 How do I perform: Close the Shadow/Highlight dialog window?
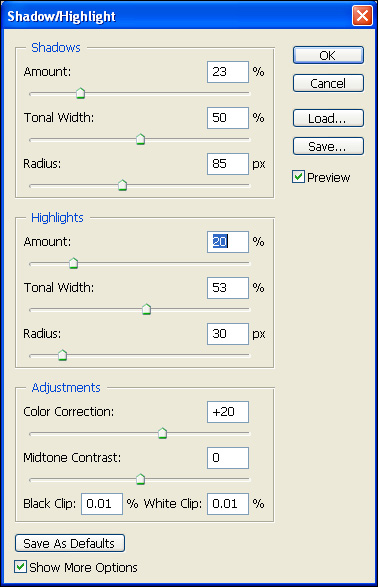[x=362, y=16]
